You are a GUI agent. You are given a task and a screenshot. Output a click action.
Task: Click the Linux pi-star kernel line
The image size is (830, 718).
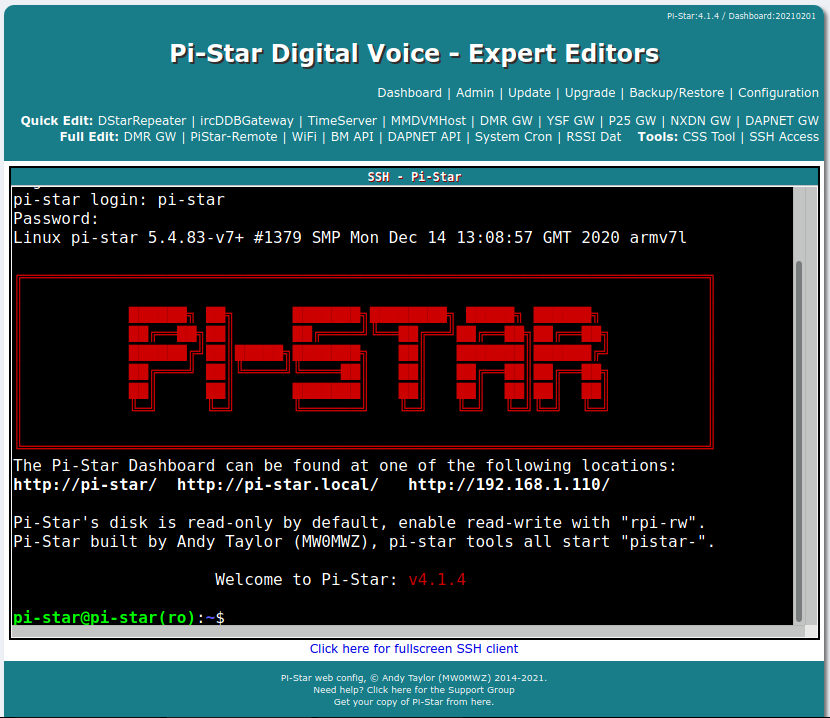coord(350,237)
